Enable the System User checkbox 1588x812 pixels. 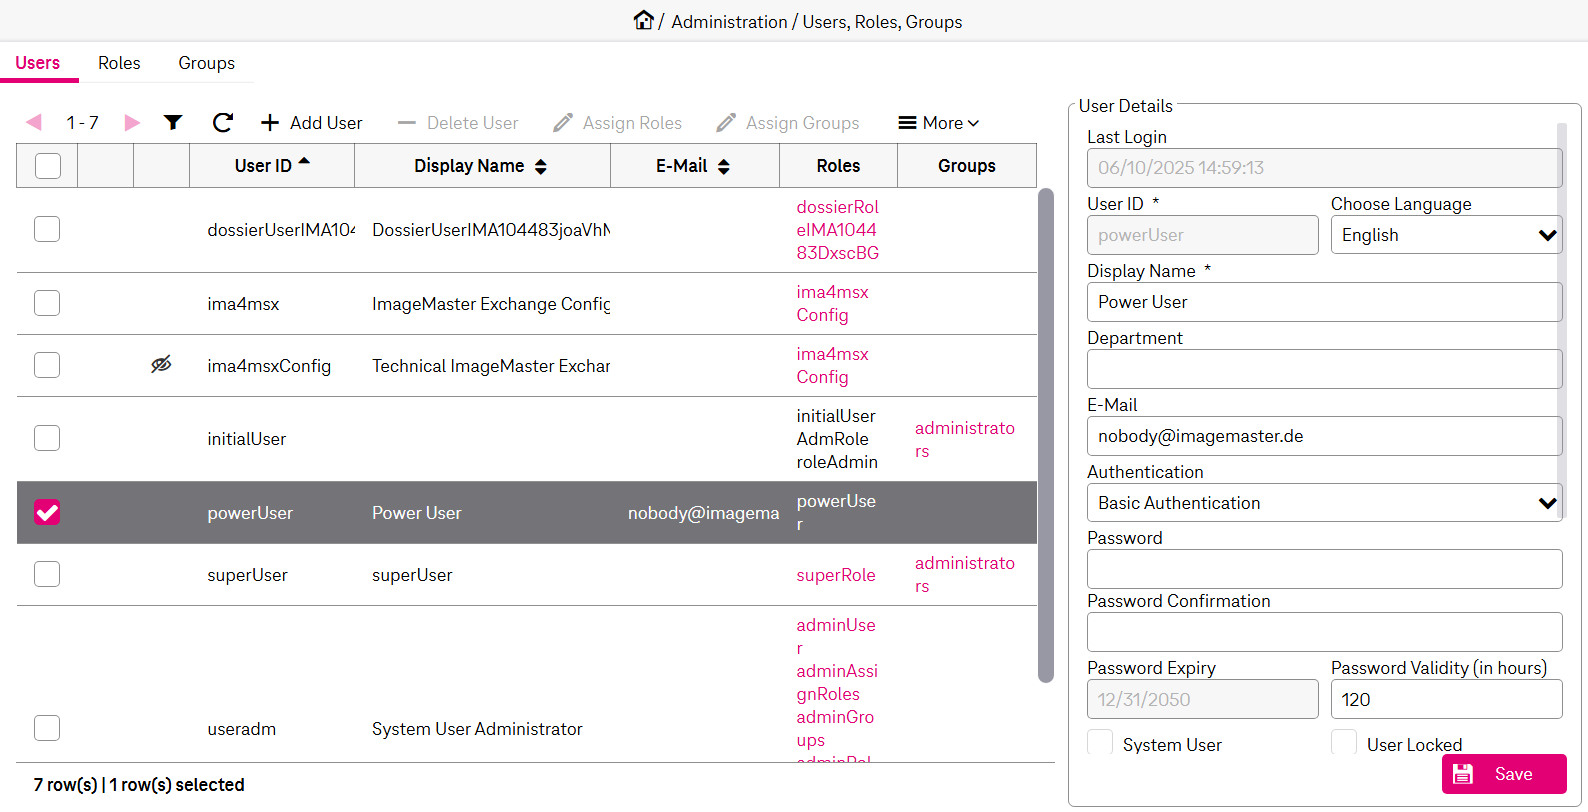[x=1100, y=743]
